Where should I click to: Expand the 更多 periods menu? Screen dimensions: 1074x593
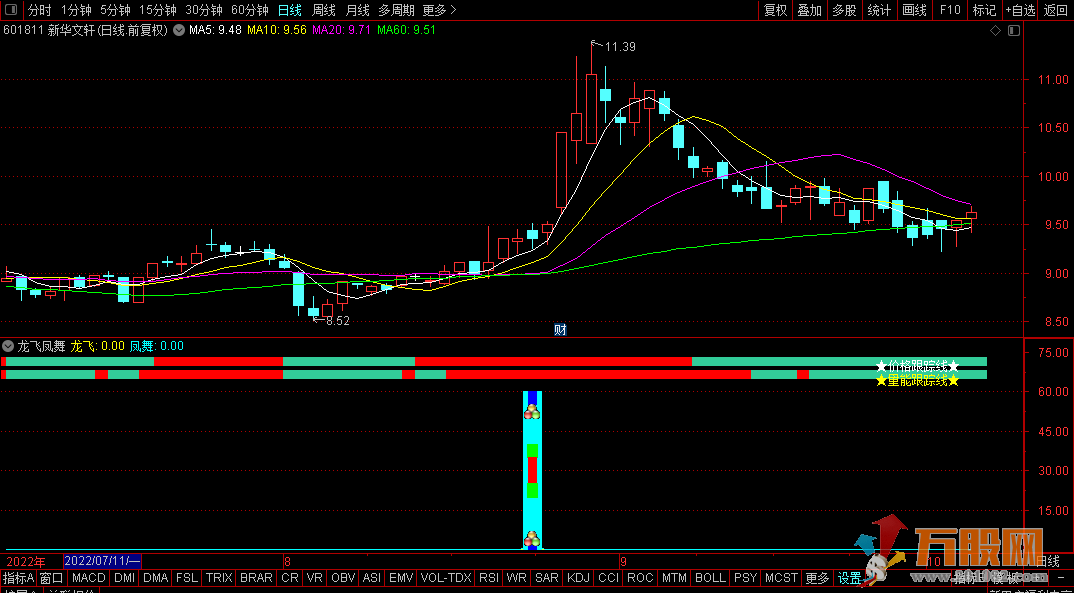tap(439, 10)
